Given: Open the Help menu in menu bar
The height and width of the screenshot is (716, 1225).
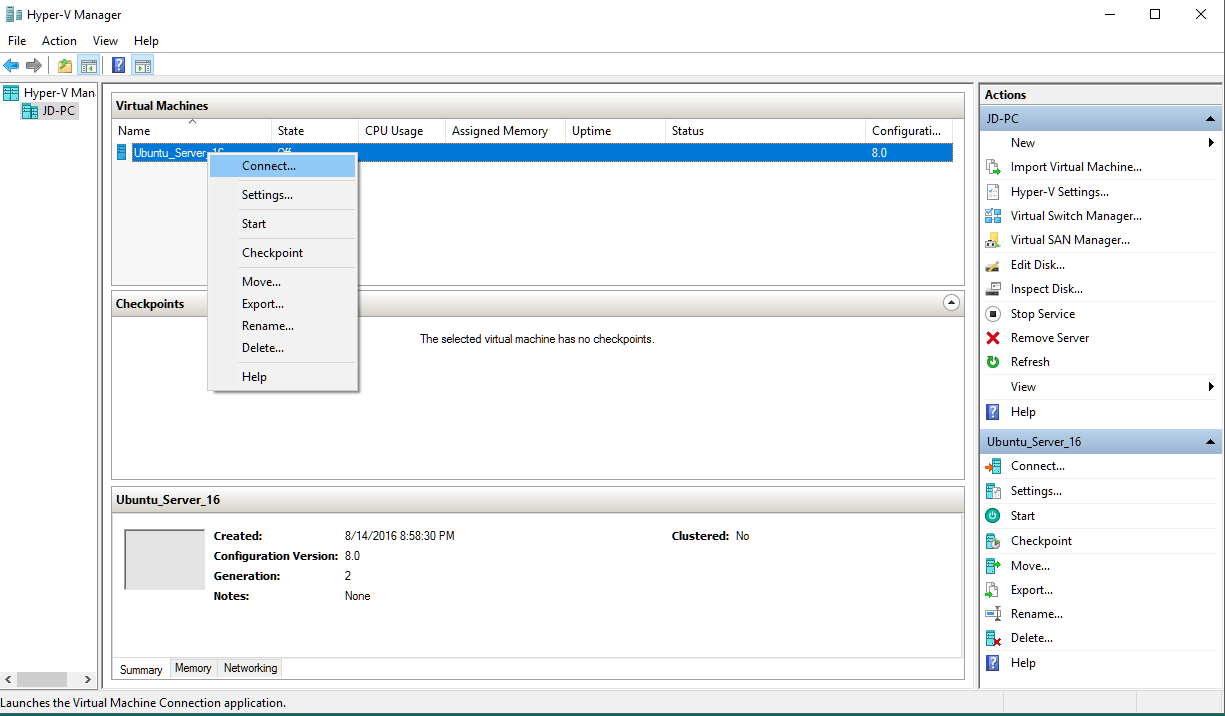Looking at the screenshot, I should pos(146,41).
